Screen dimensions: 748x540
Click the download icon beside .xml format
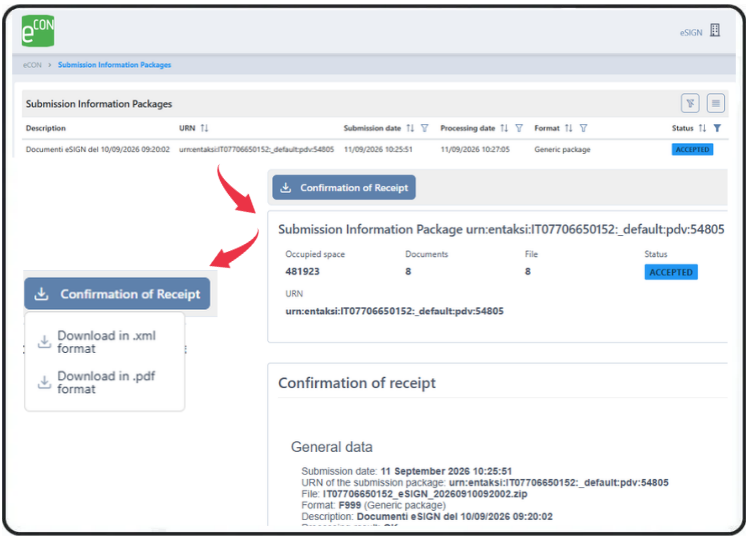[x=44, y=342]
